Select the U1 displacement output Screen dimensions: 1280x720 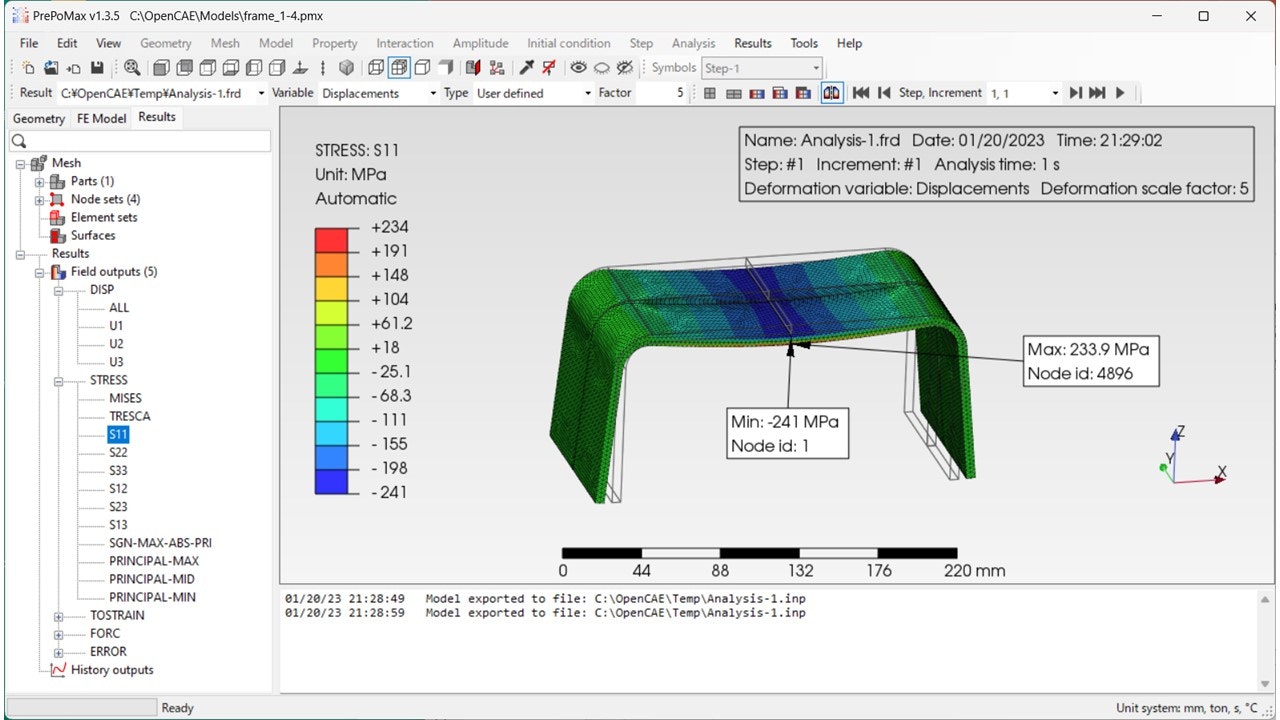(117, 326)
